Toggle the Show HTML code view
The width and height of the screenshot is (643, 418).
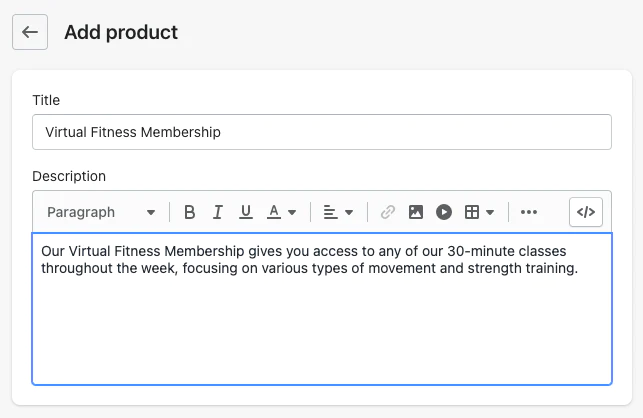coord(586,212)
